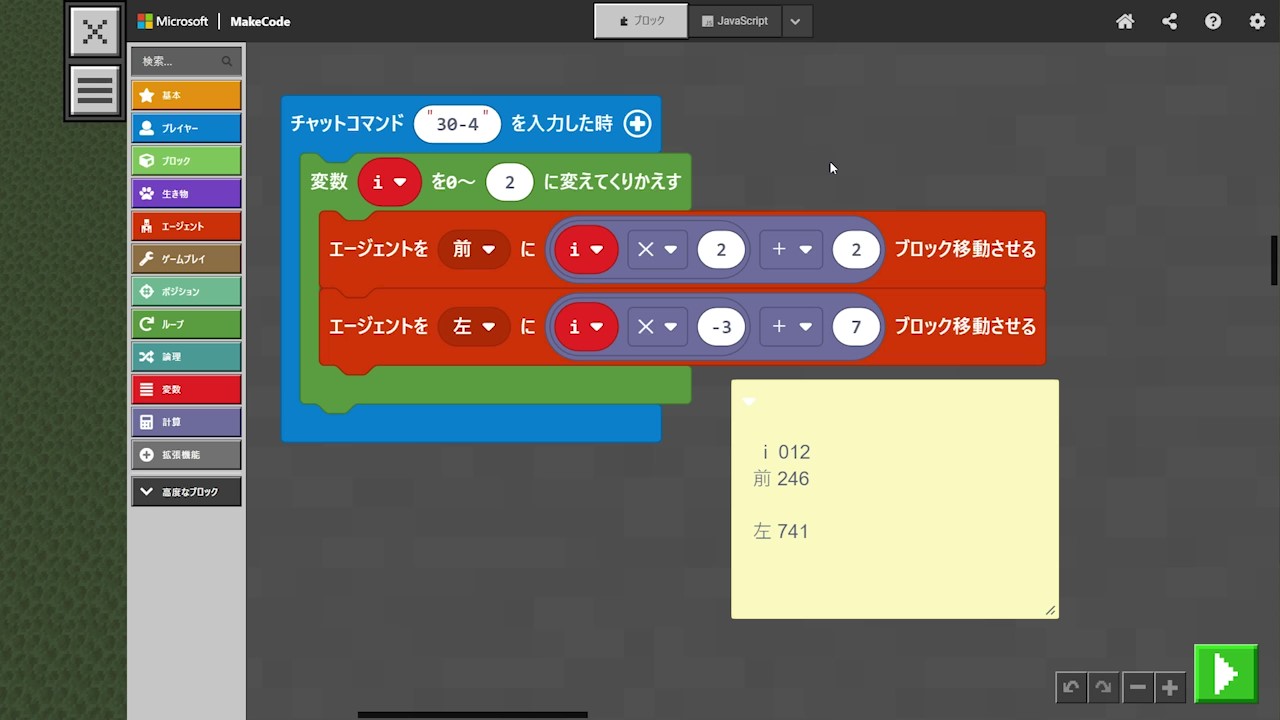Screen dimensions: 1280x720
Task: Zoom in workspace with plus button
Action: 1169,687
